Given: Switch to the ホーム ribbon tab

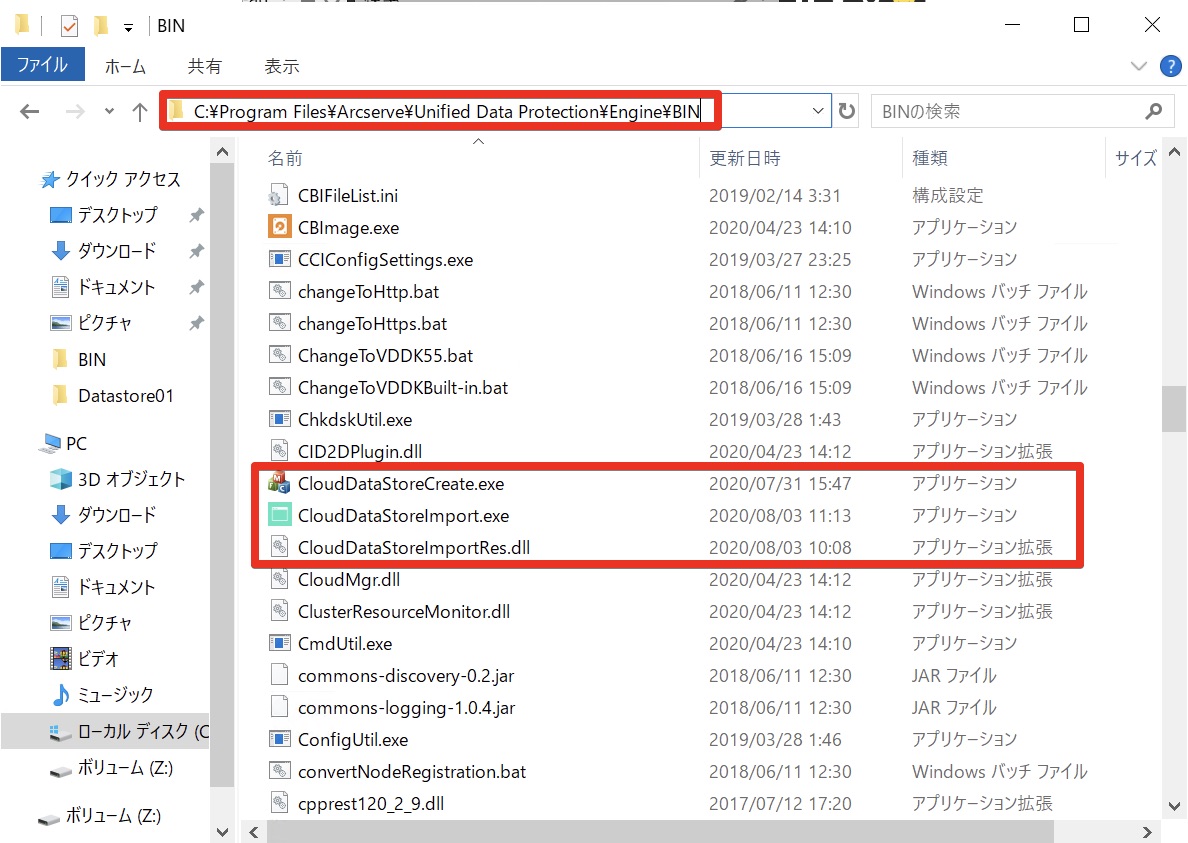Looking at the screenshot, I should pos(125,67).
